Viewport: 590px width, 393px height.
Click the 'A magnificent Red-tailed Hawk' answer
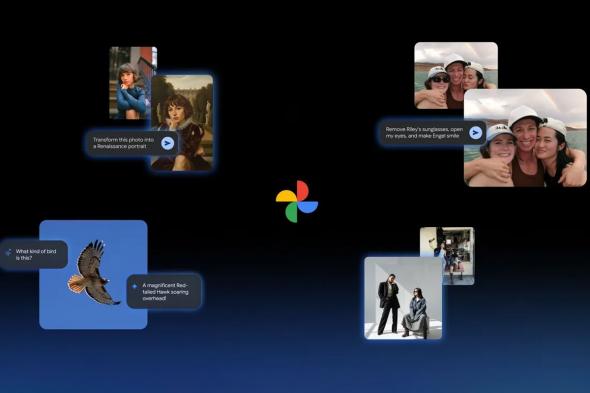tap(165, 292)
